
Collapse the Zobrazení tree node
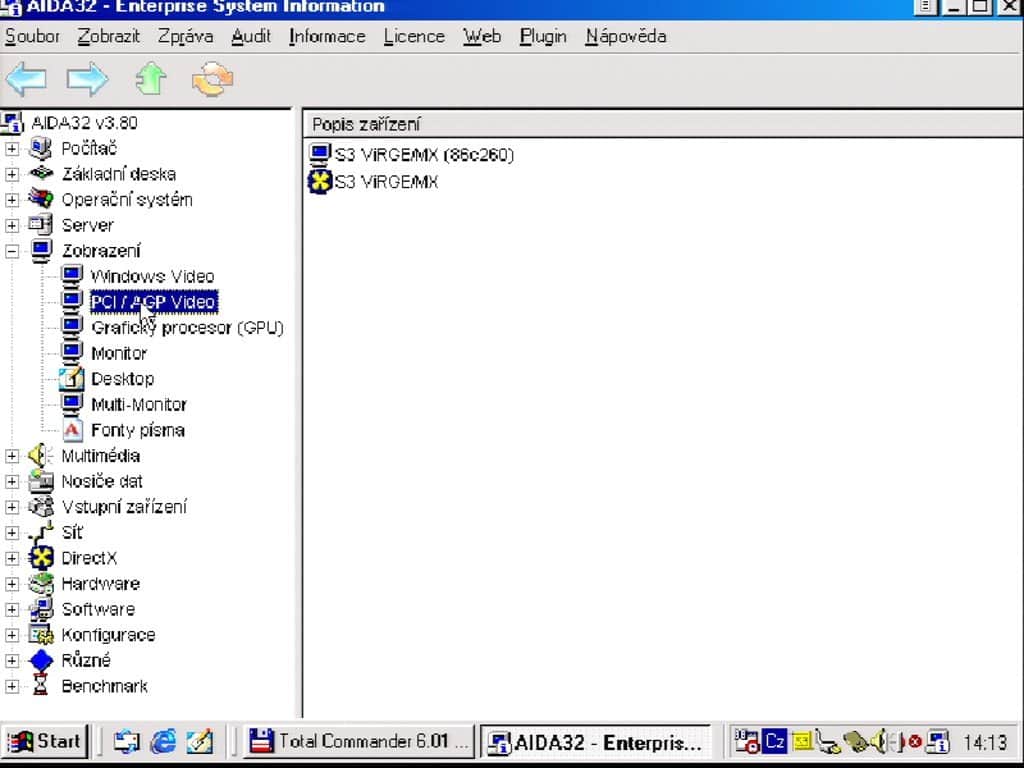(x=12, y=251)
